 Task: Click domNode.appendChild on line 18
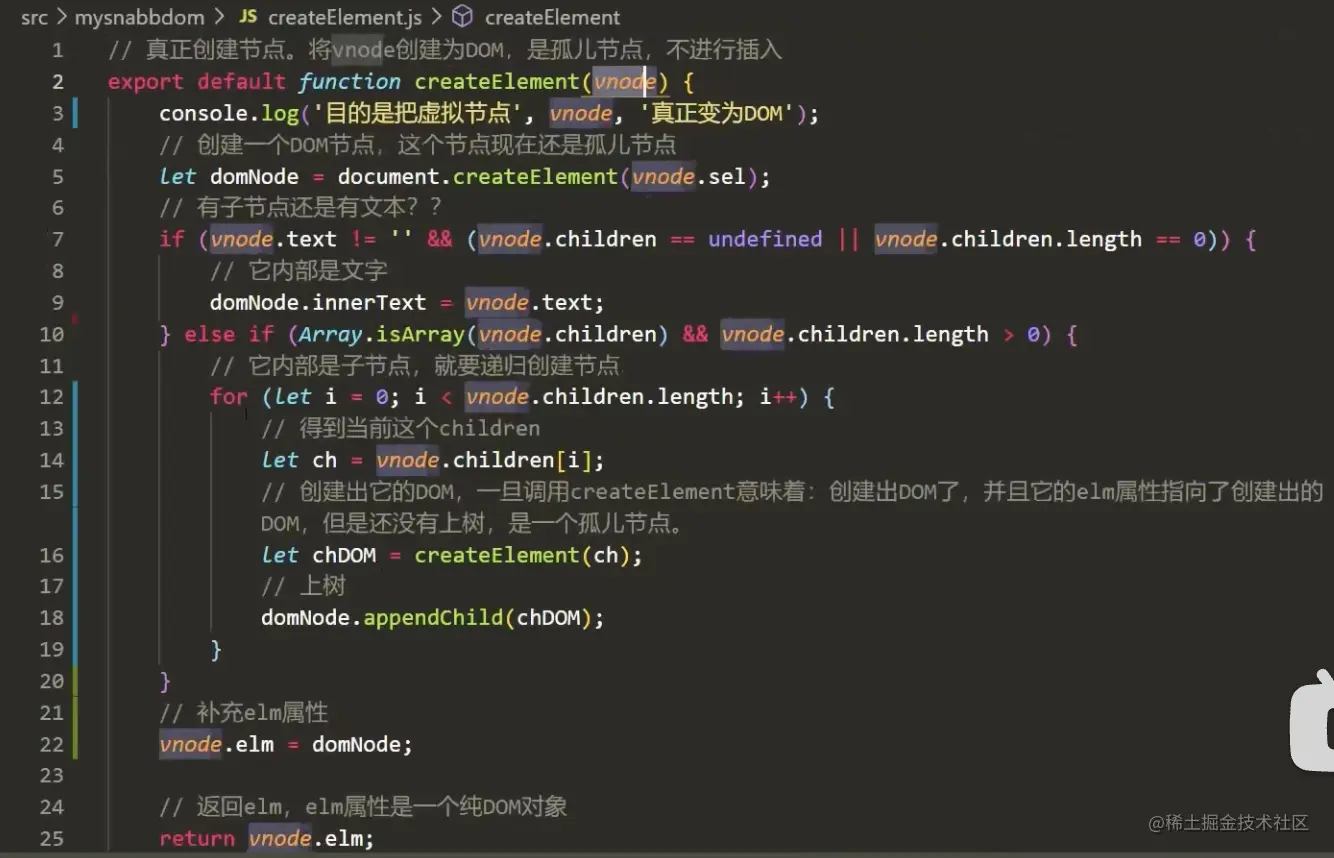click(381, 618)
